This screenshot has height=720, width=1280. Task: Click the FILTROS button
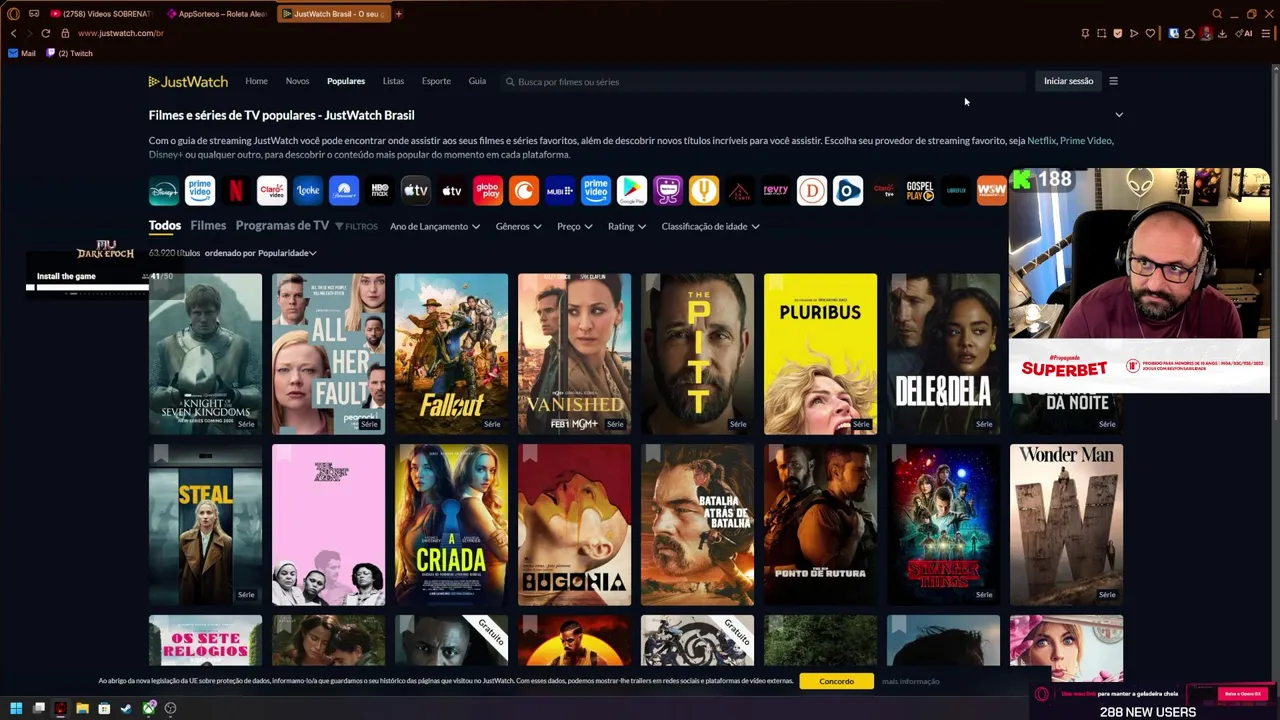tap(356, 227)
